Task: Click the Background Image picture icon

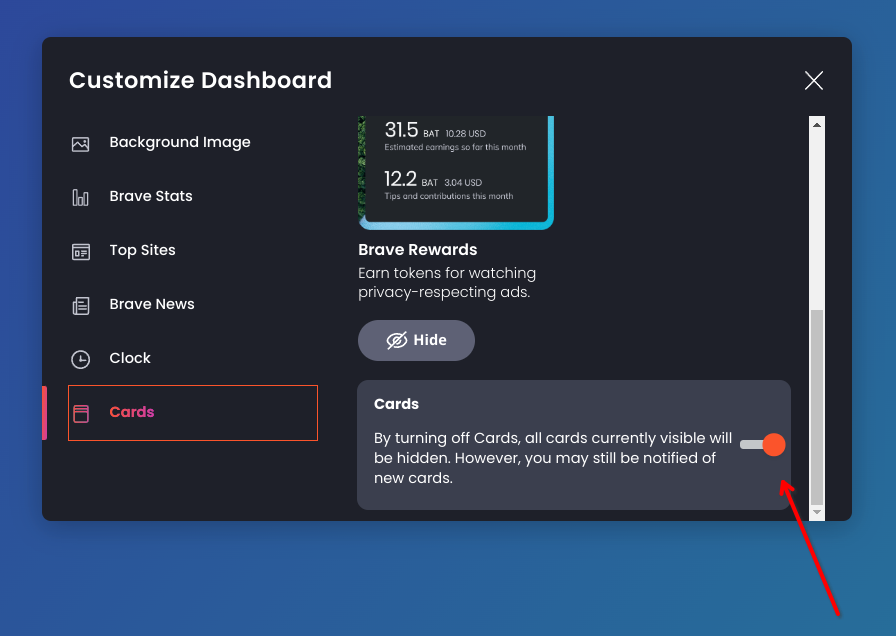Action: tap(81, 143)
